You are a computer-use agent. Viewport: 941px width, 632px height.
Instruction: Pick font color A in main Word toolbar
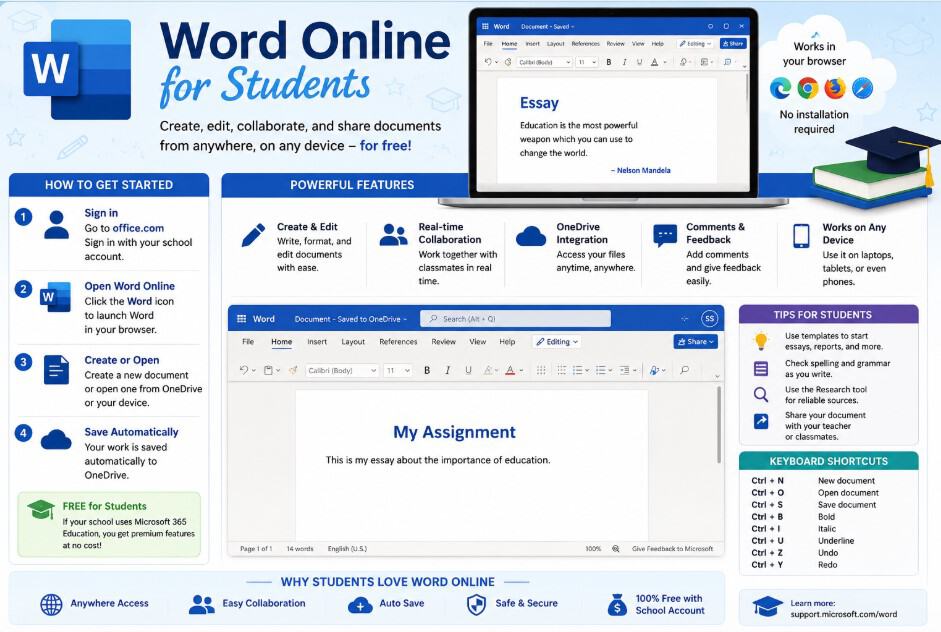[510, 370]
